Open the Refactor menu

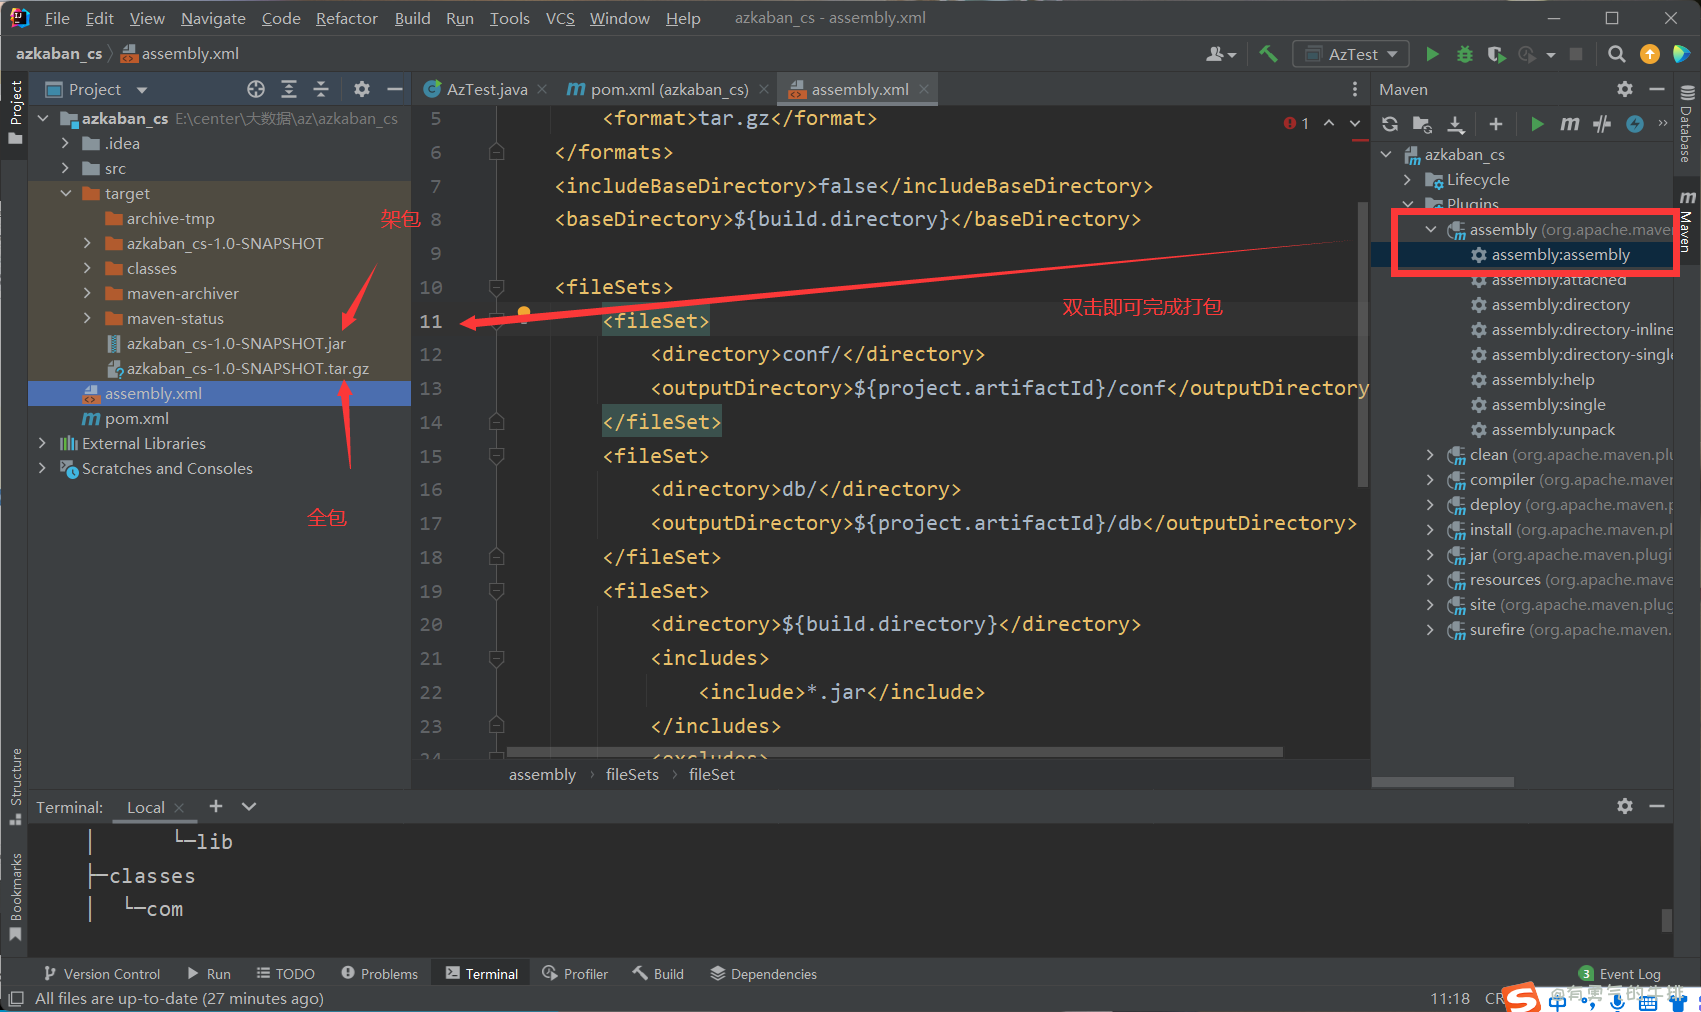click(346, 18)
